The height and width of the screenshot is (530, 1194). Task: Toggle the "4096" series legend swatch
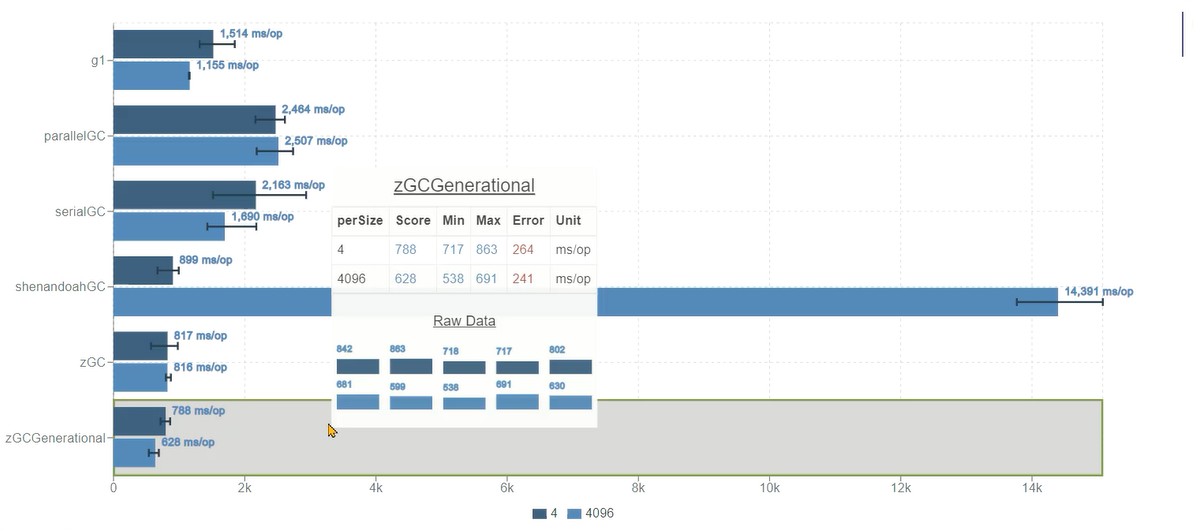point(574,514)
